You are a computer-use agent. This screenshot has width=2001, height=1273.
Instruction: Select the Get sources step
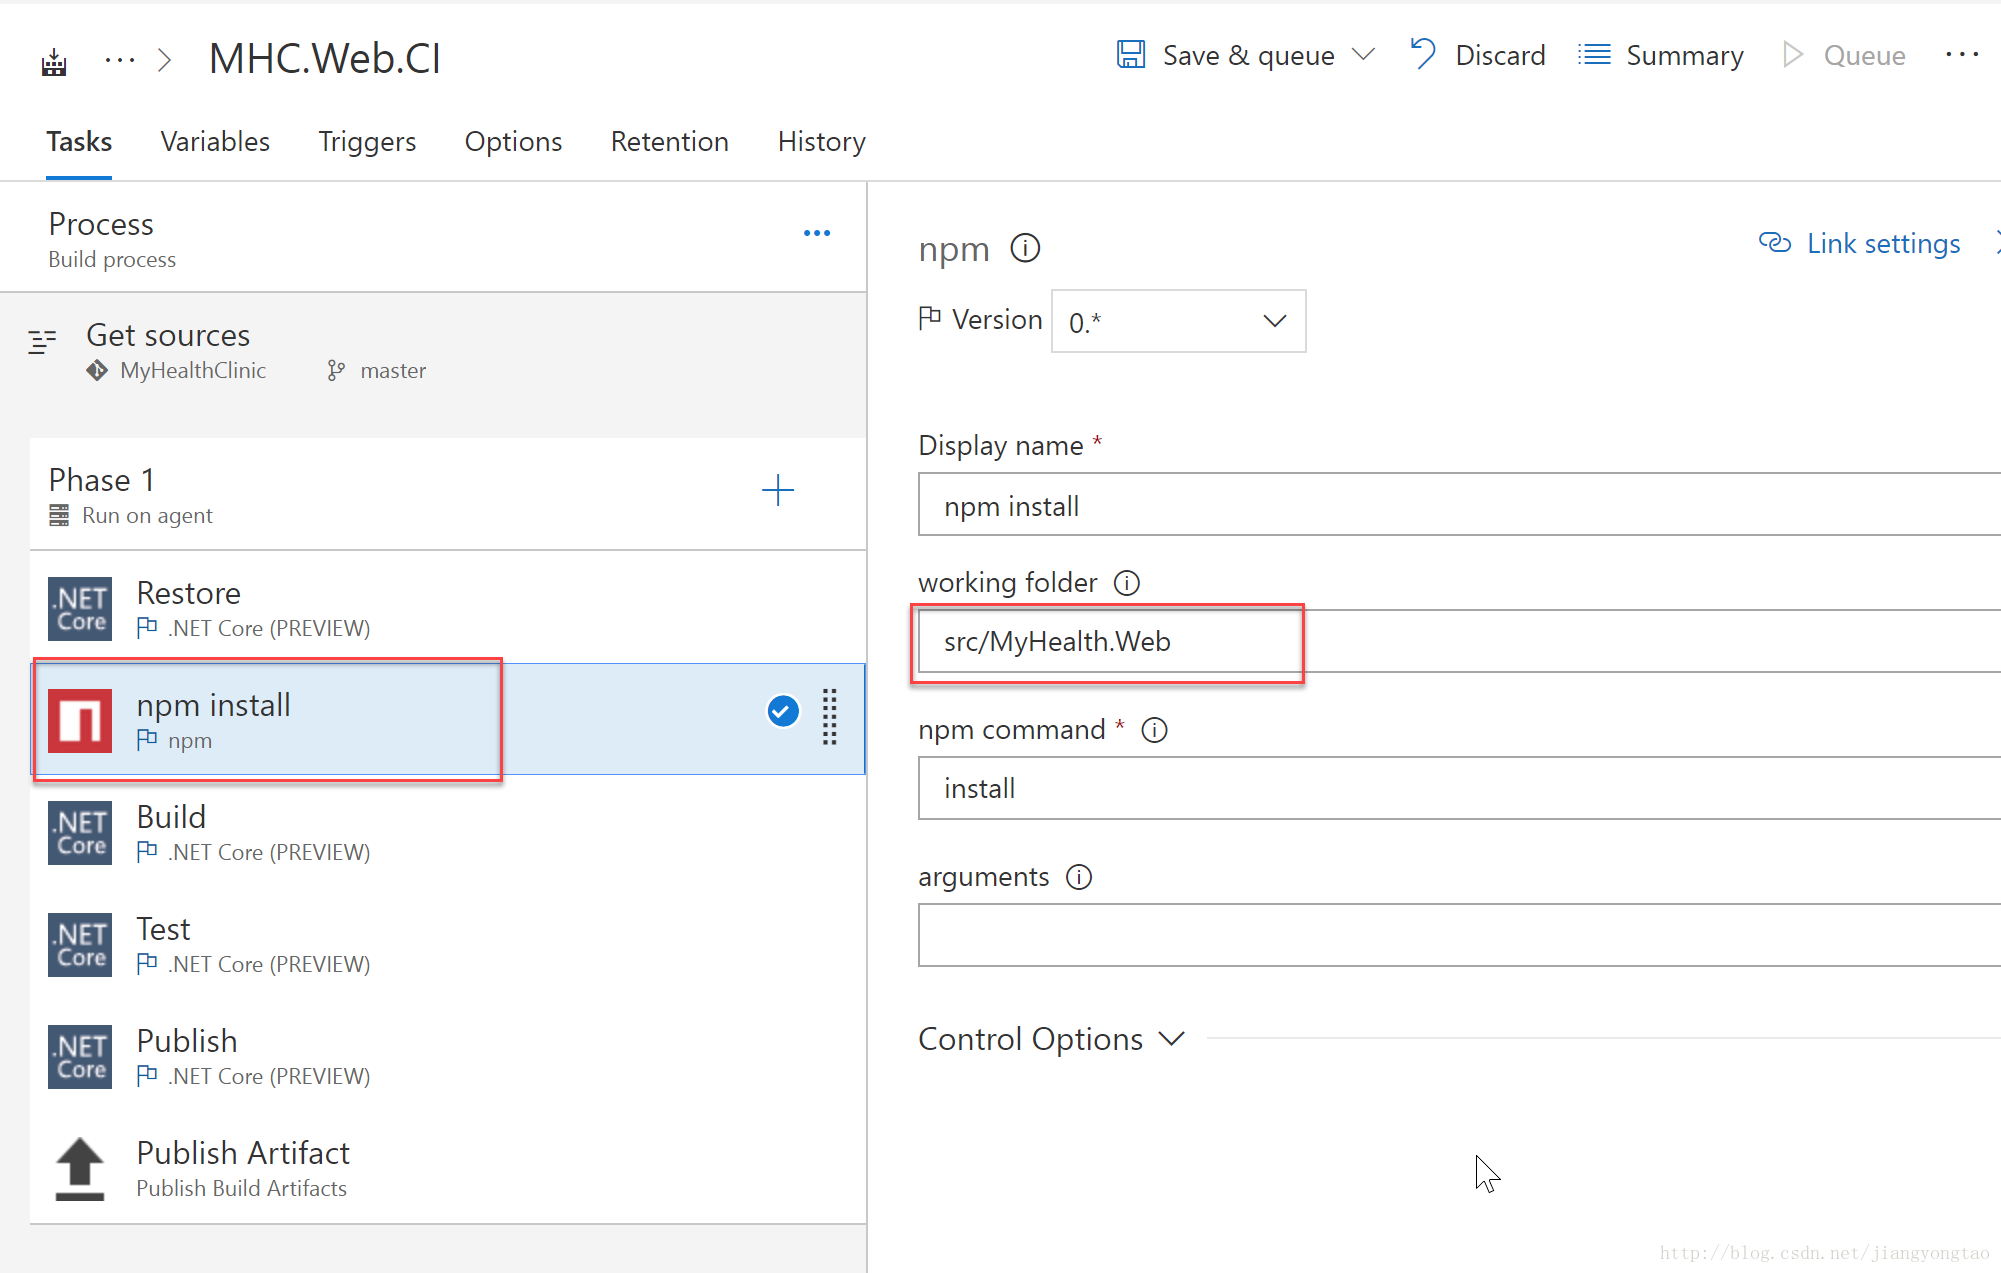click(433, 352)
